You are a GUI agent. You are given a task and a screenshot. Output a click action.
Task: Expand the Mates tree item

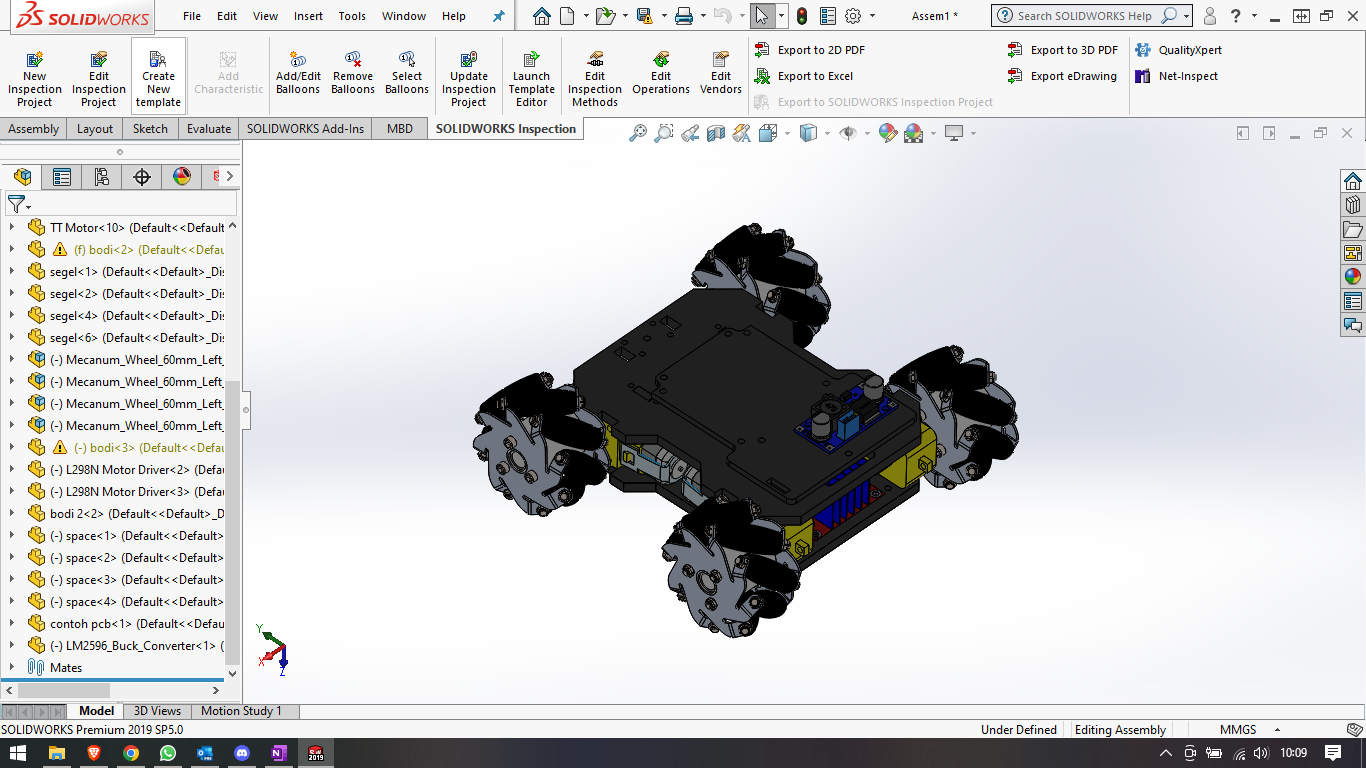(12, 667)
